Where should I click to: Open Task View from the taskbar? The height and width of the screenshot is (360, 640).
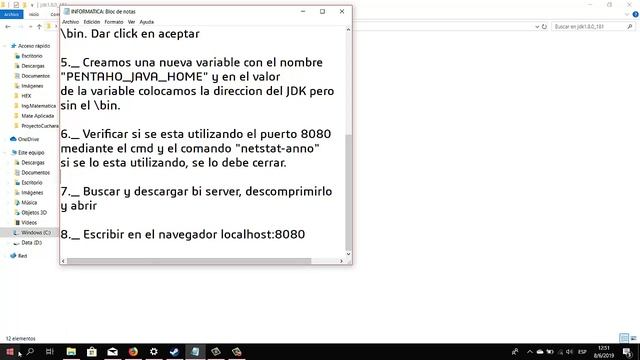[50, 351]
